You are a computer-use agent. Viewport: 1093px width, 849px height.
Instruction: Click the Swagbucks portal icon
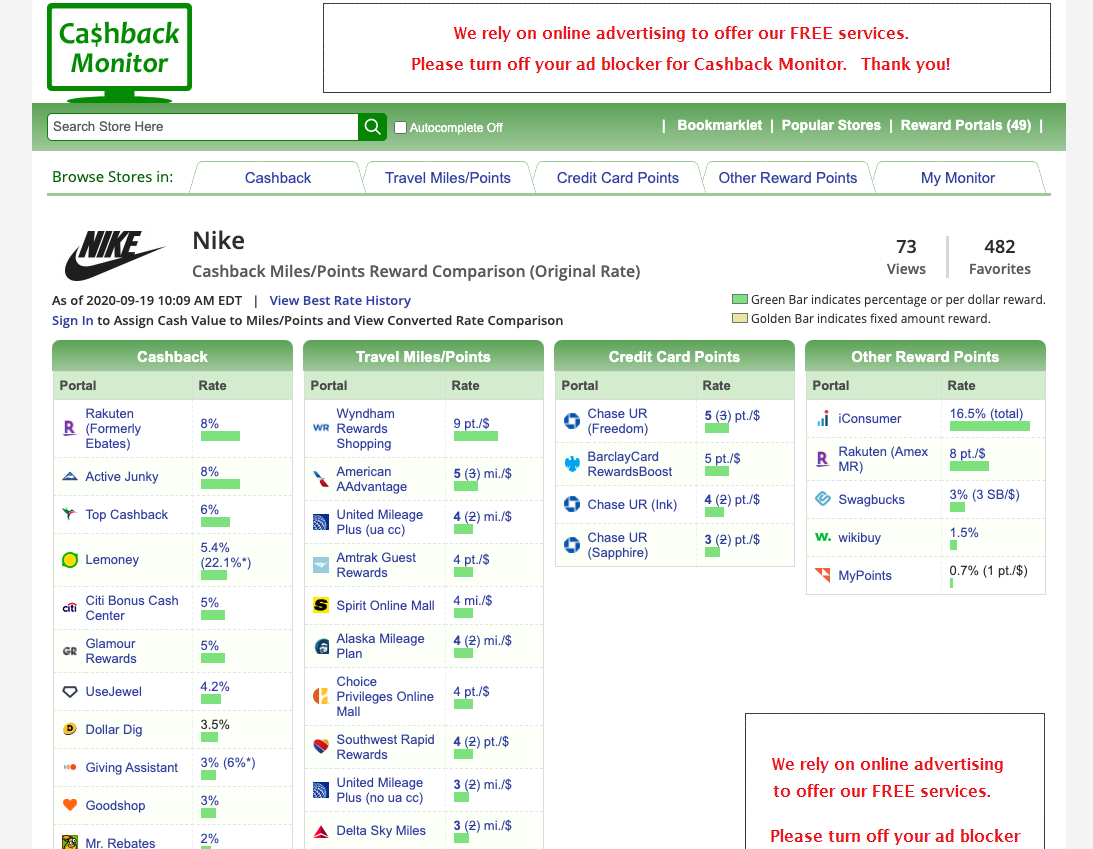click(823, 499)
